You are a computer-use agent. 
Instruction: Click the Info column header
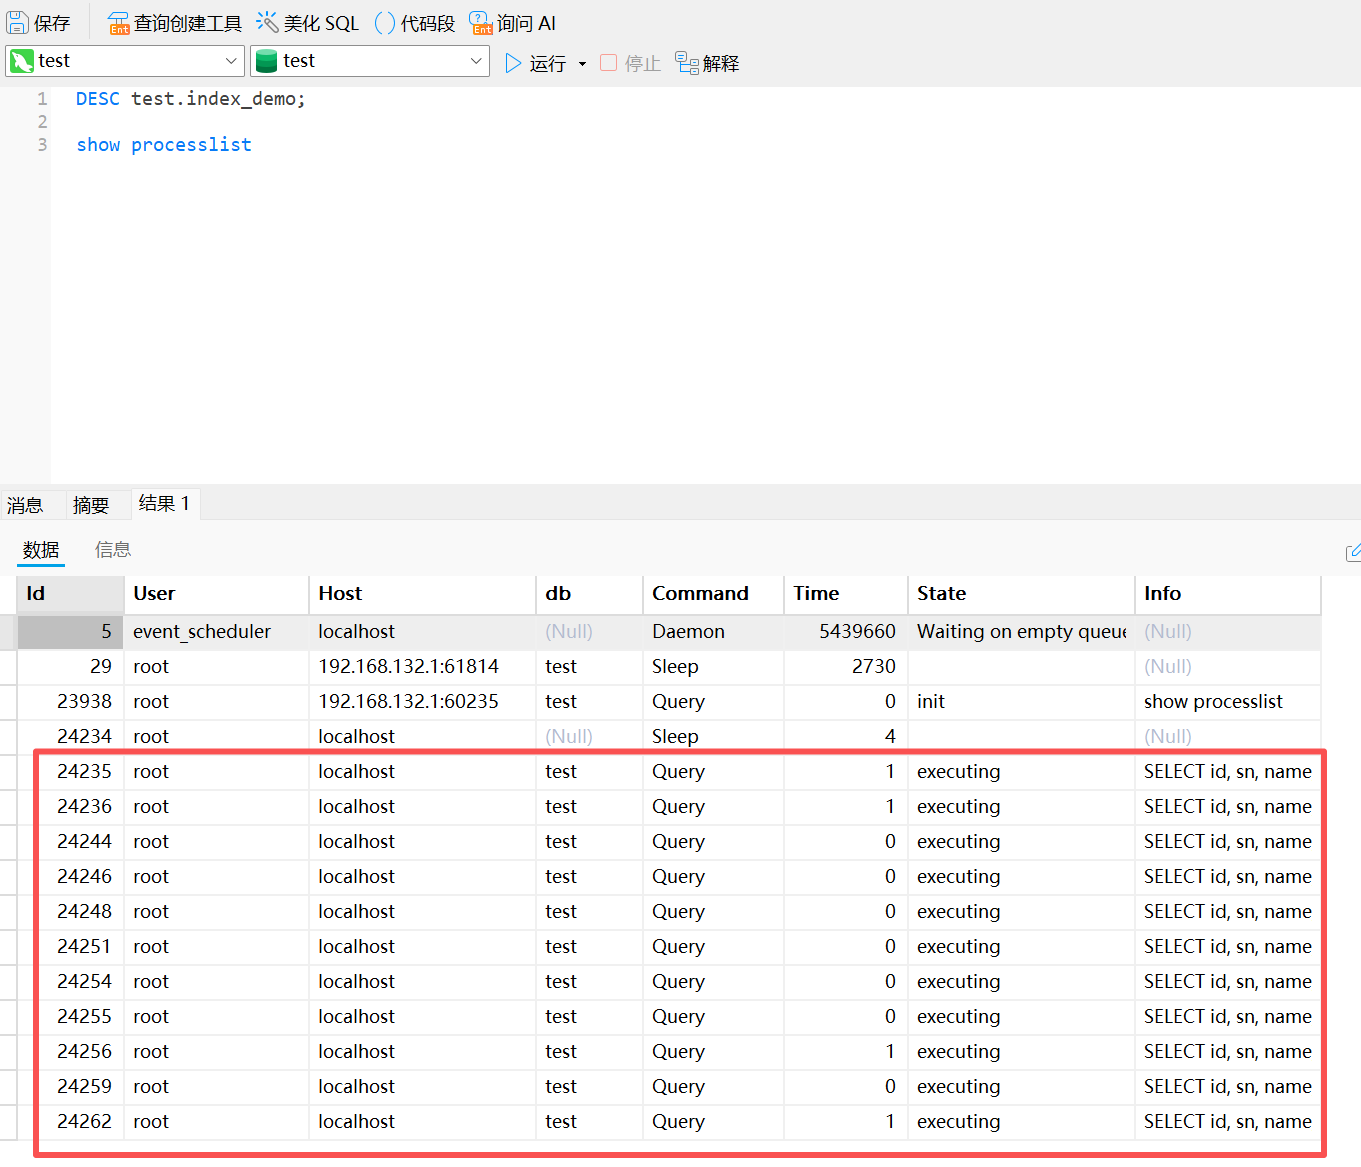[x=1228, y=594]
